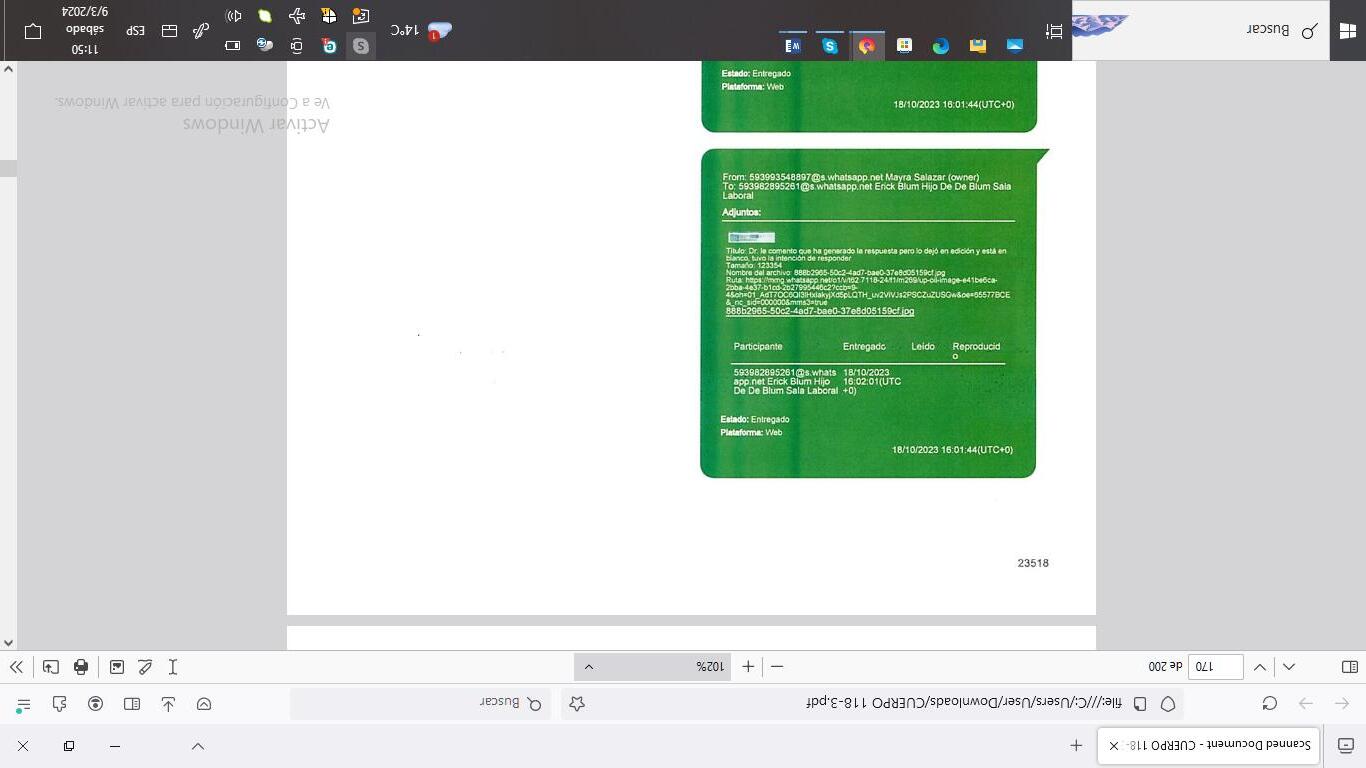The width and height of the screenshot is (1366, 768).
Task: Toggle the PDF viewer sidebar button
Action: (x=1349, y=667)
